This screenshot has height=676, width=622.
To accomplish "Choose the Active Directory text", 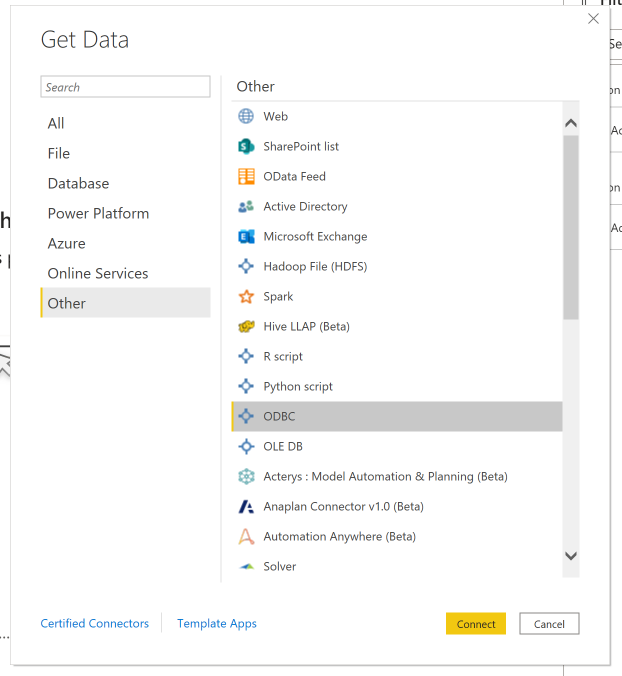I will click(305, 207).
